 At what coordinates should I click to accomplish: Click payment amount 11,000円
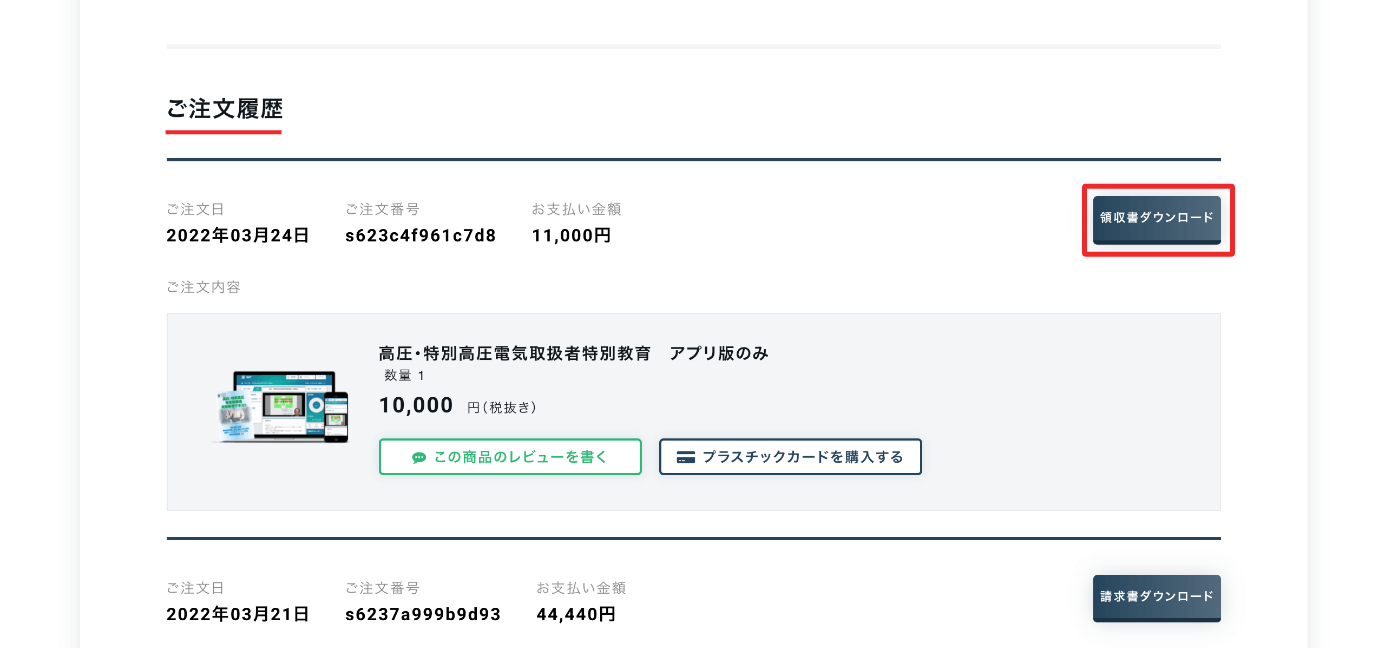pyautogui.click(x=571, y=236)
